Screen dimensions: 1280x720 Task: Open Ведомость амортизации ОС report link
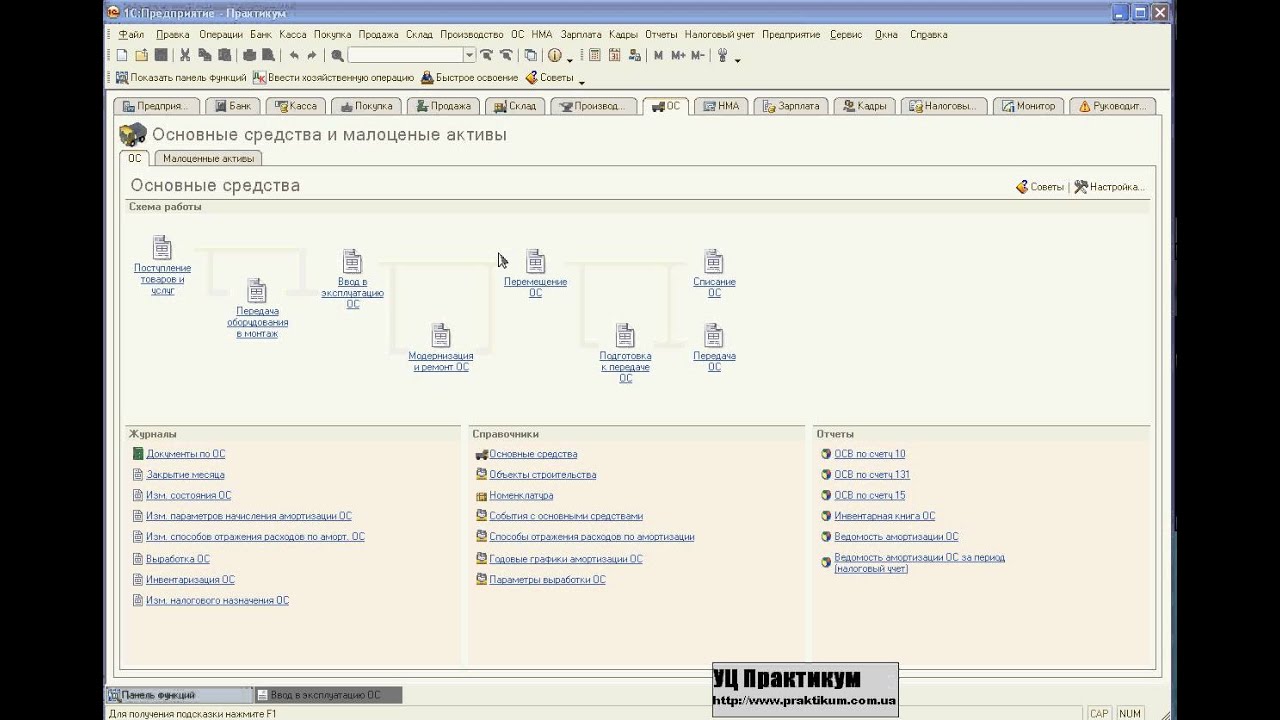(x=896, y=537)
